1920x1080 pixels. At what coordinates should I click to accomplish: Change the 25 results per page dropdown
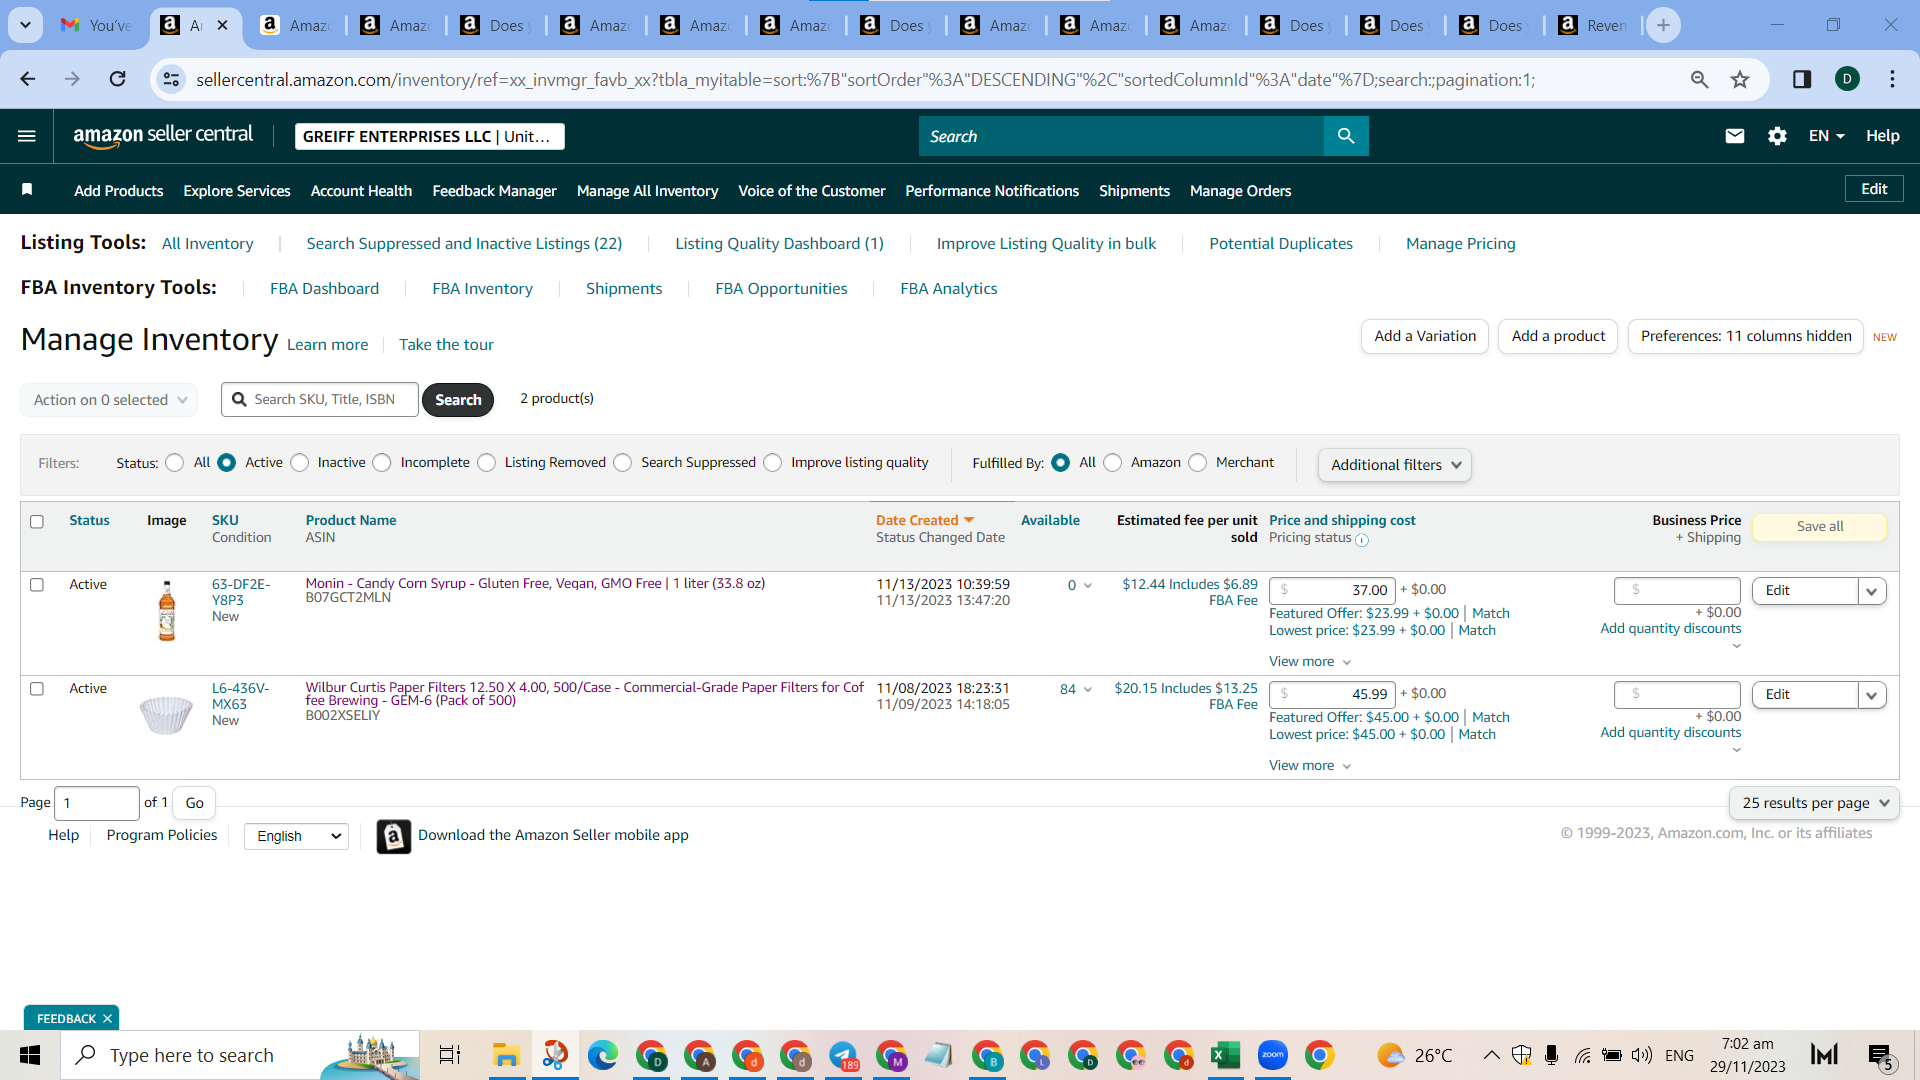pyautogui.click(x=1814, y=803)
